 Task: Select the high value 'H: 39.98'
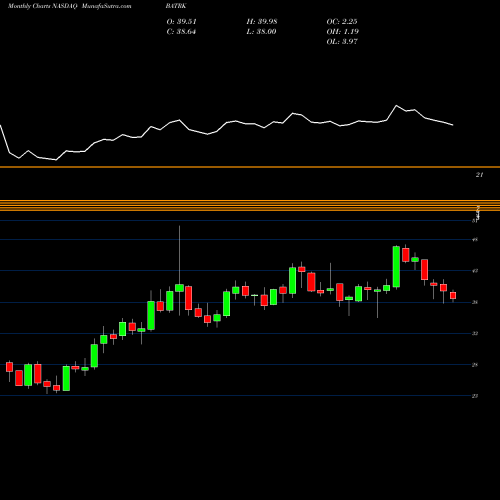[x=262, y=22]
